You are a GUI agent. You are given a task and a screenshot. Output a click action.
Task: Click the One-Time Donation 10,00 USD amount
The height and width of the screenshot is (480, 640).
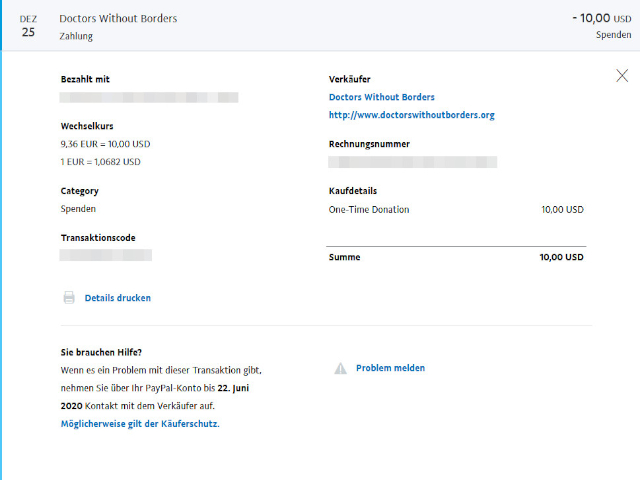pos(562,210)
